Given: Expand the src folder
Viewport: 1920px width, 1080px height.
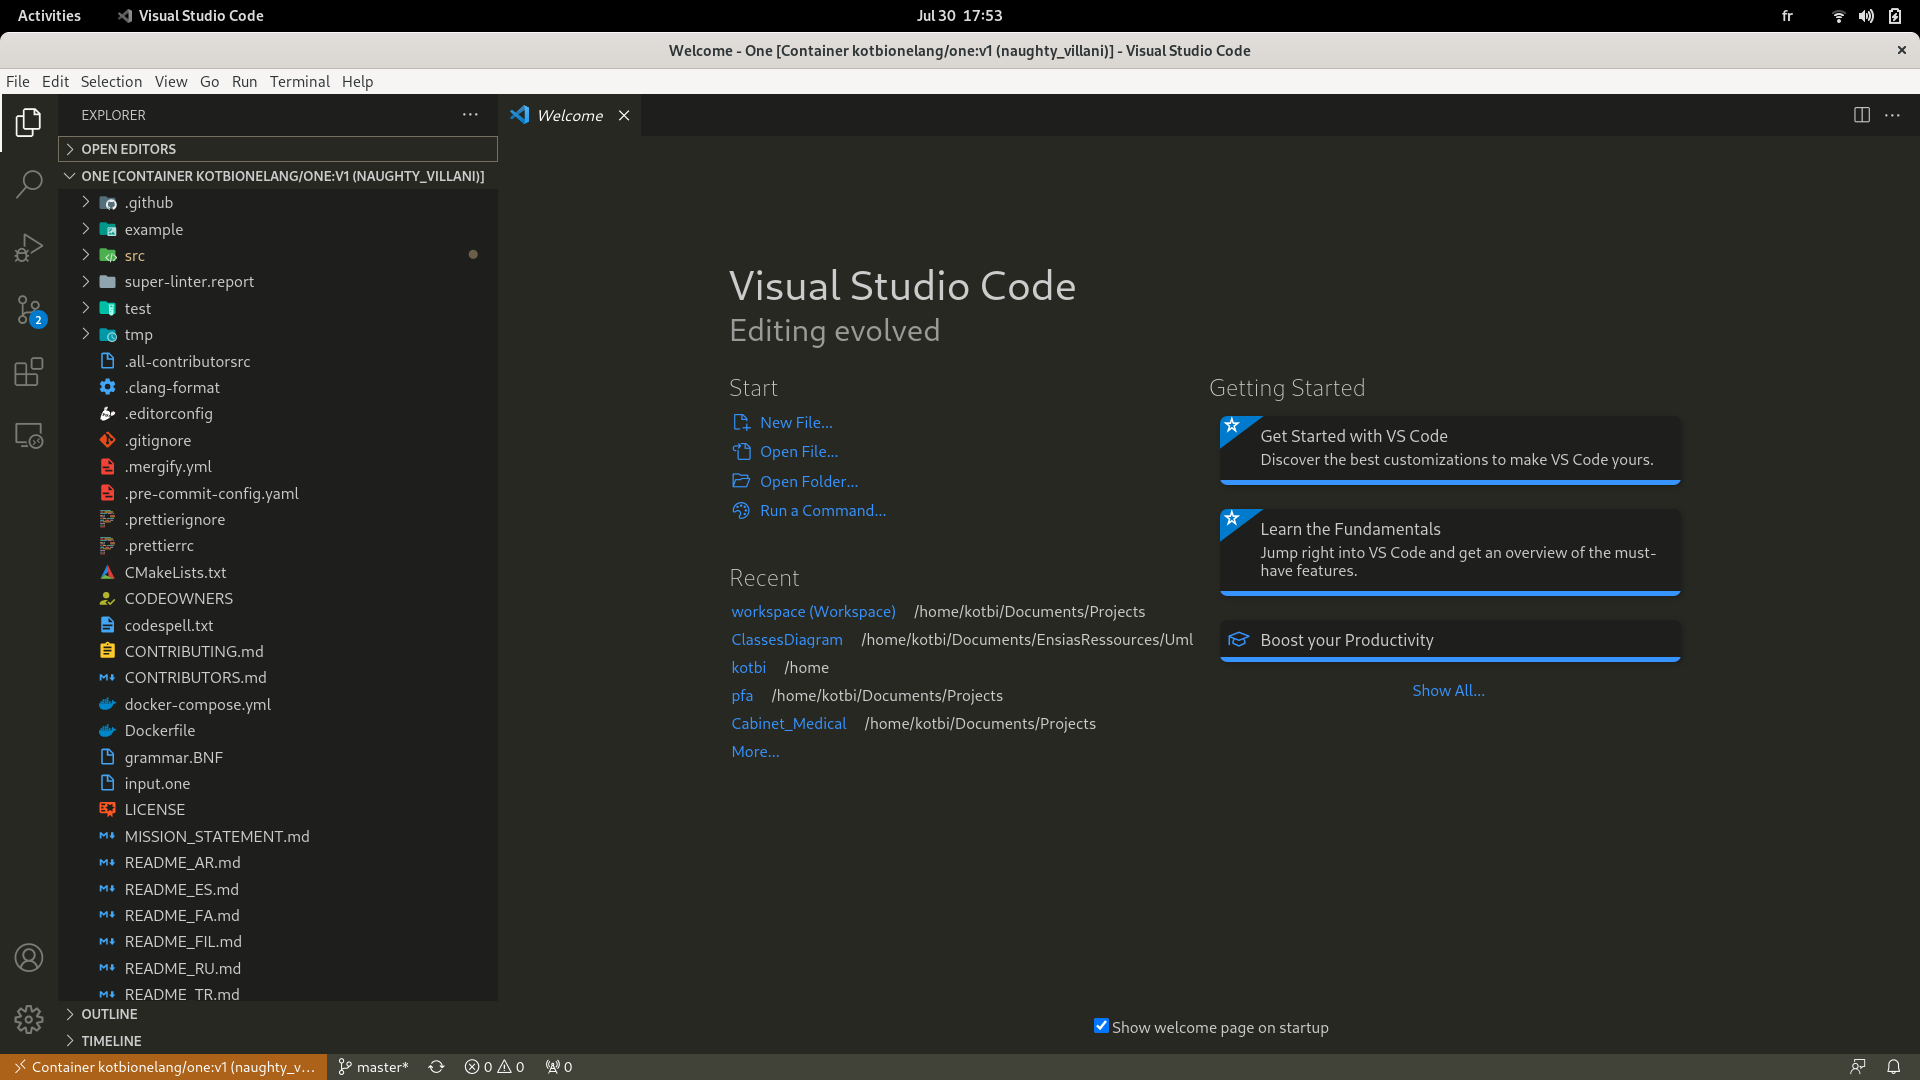Looking at the screenshot, I should pyautogui.click(x=134, y=256).
